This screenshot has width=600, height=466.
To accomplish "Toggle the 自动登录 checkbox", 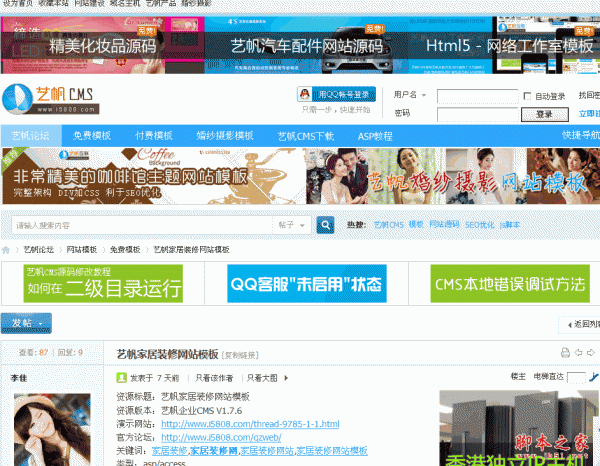I will point(527,96).
